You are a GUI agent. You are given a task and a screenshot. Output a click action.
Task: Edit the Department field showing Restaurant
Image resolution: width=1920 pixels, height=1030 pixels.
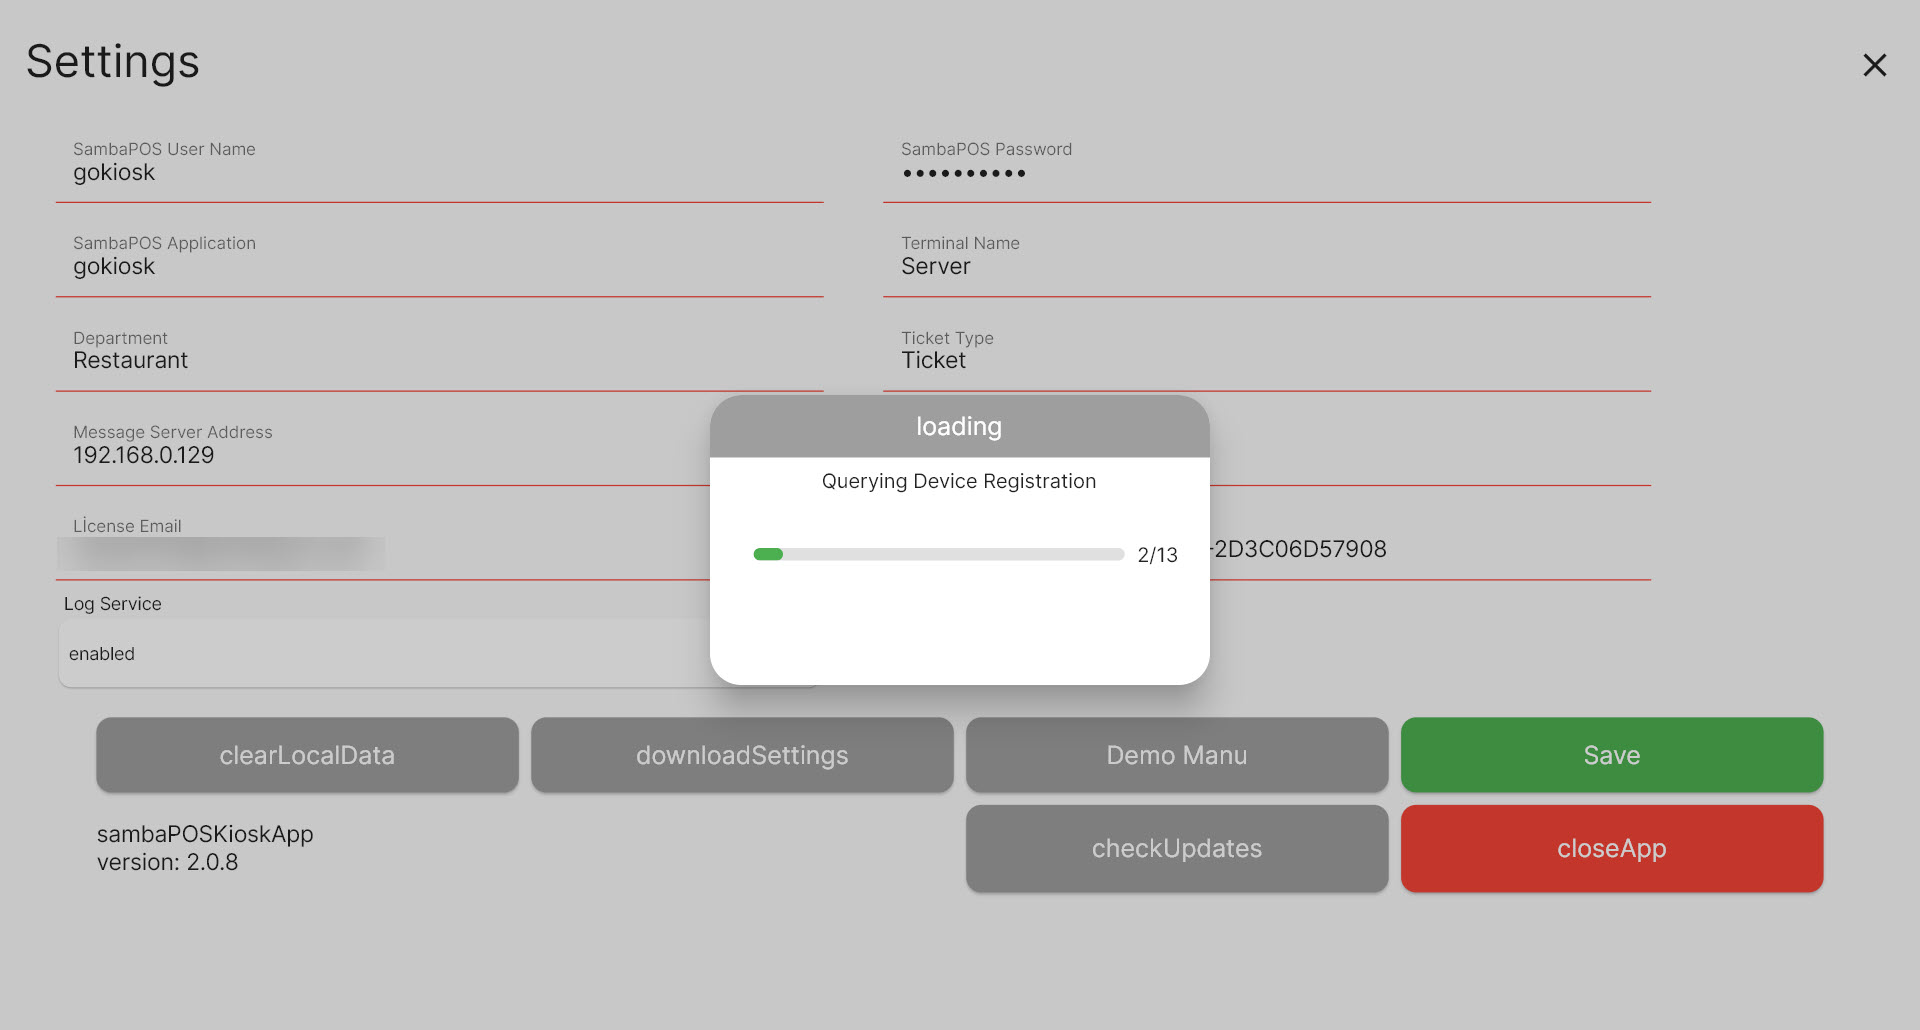point(438,361)
